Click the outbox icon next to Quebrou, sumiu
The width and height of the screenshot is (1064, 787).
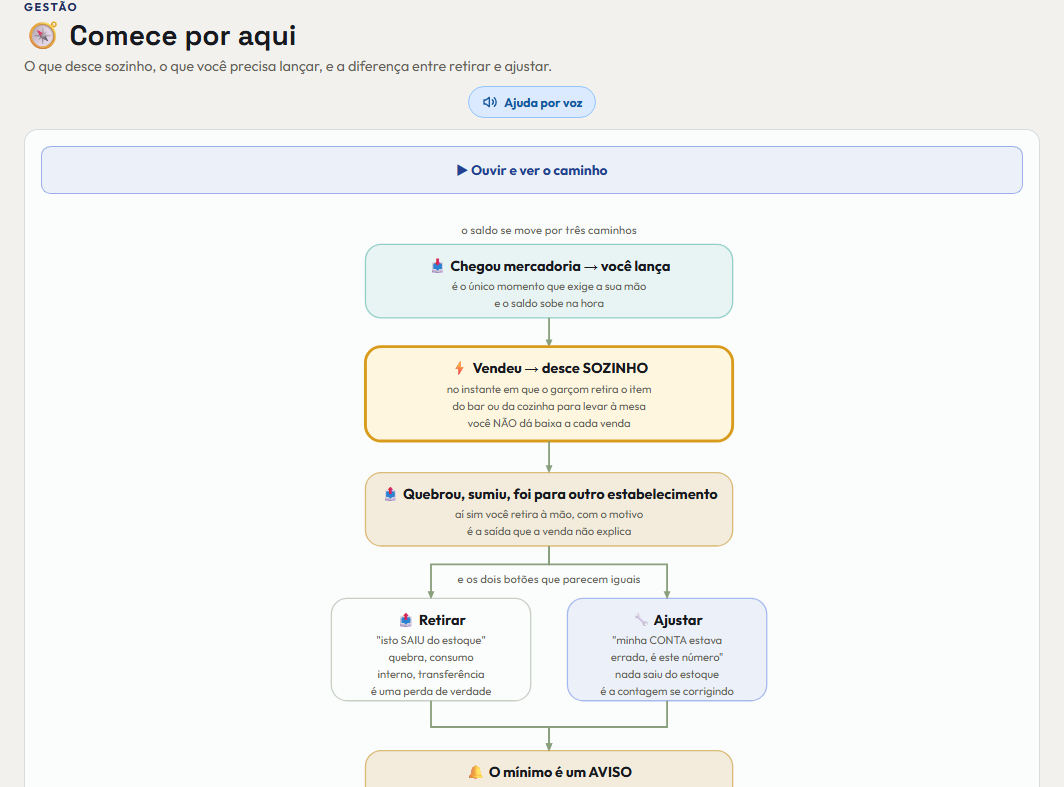coord(390,494)
